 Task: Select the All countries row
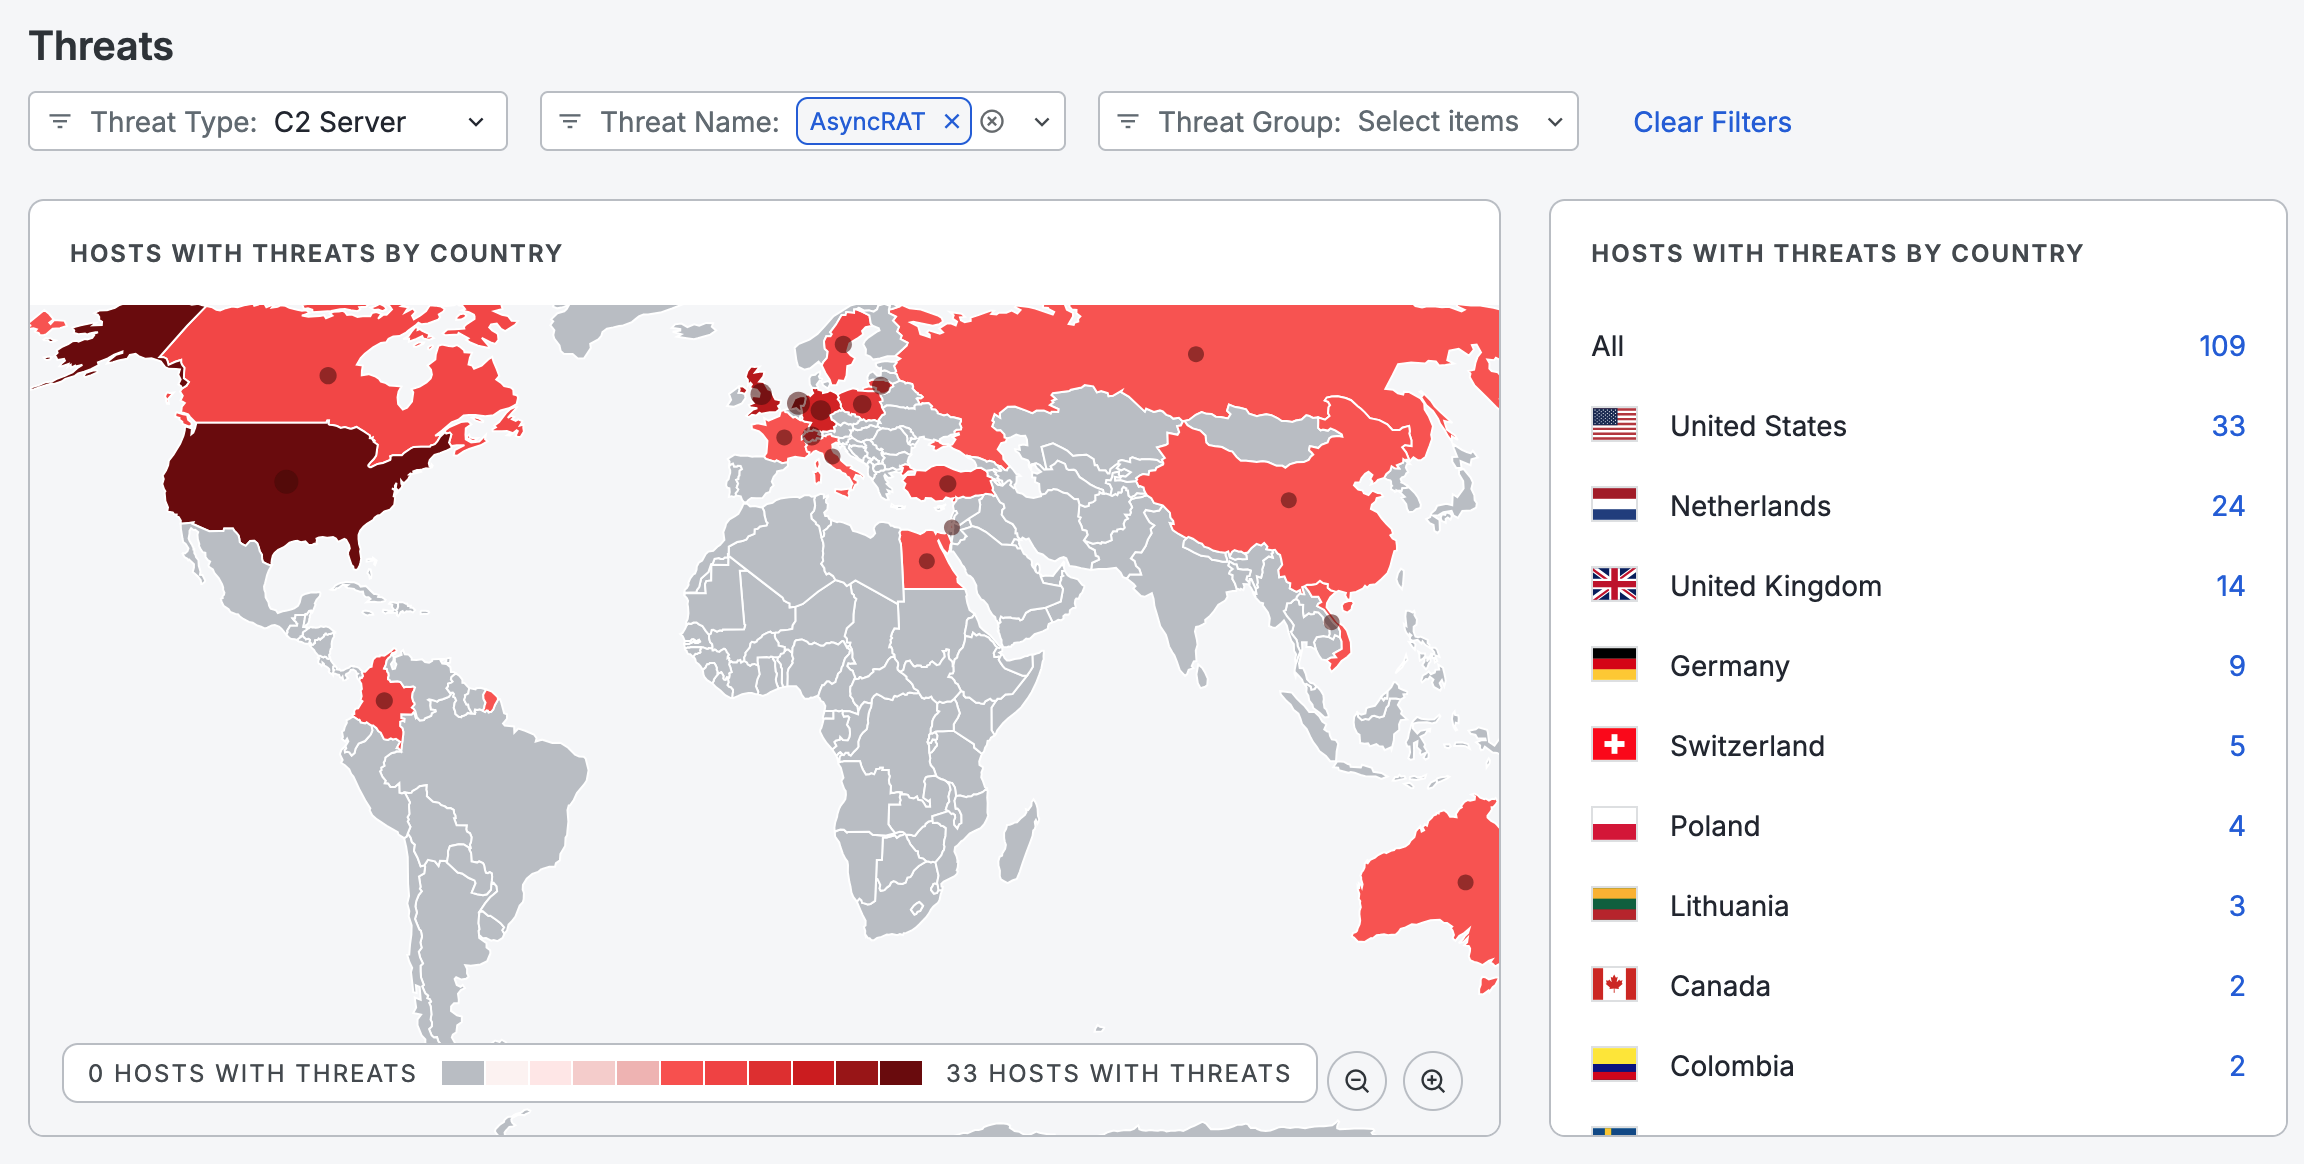coord(1607,346)
